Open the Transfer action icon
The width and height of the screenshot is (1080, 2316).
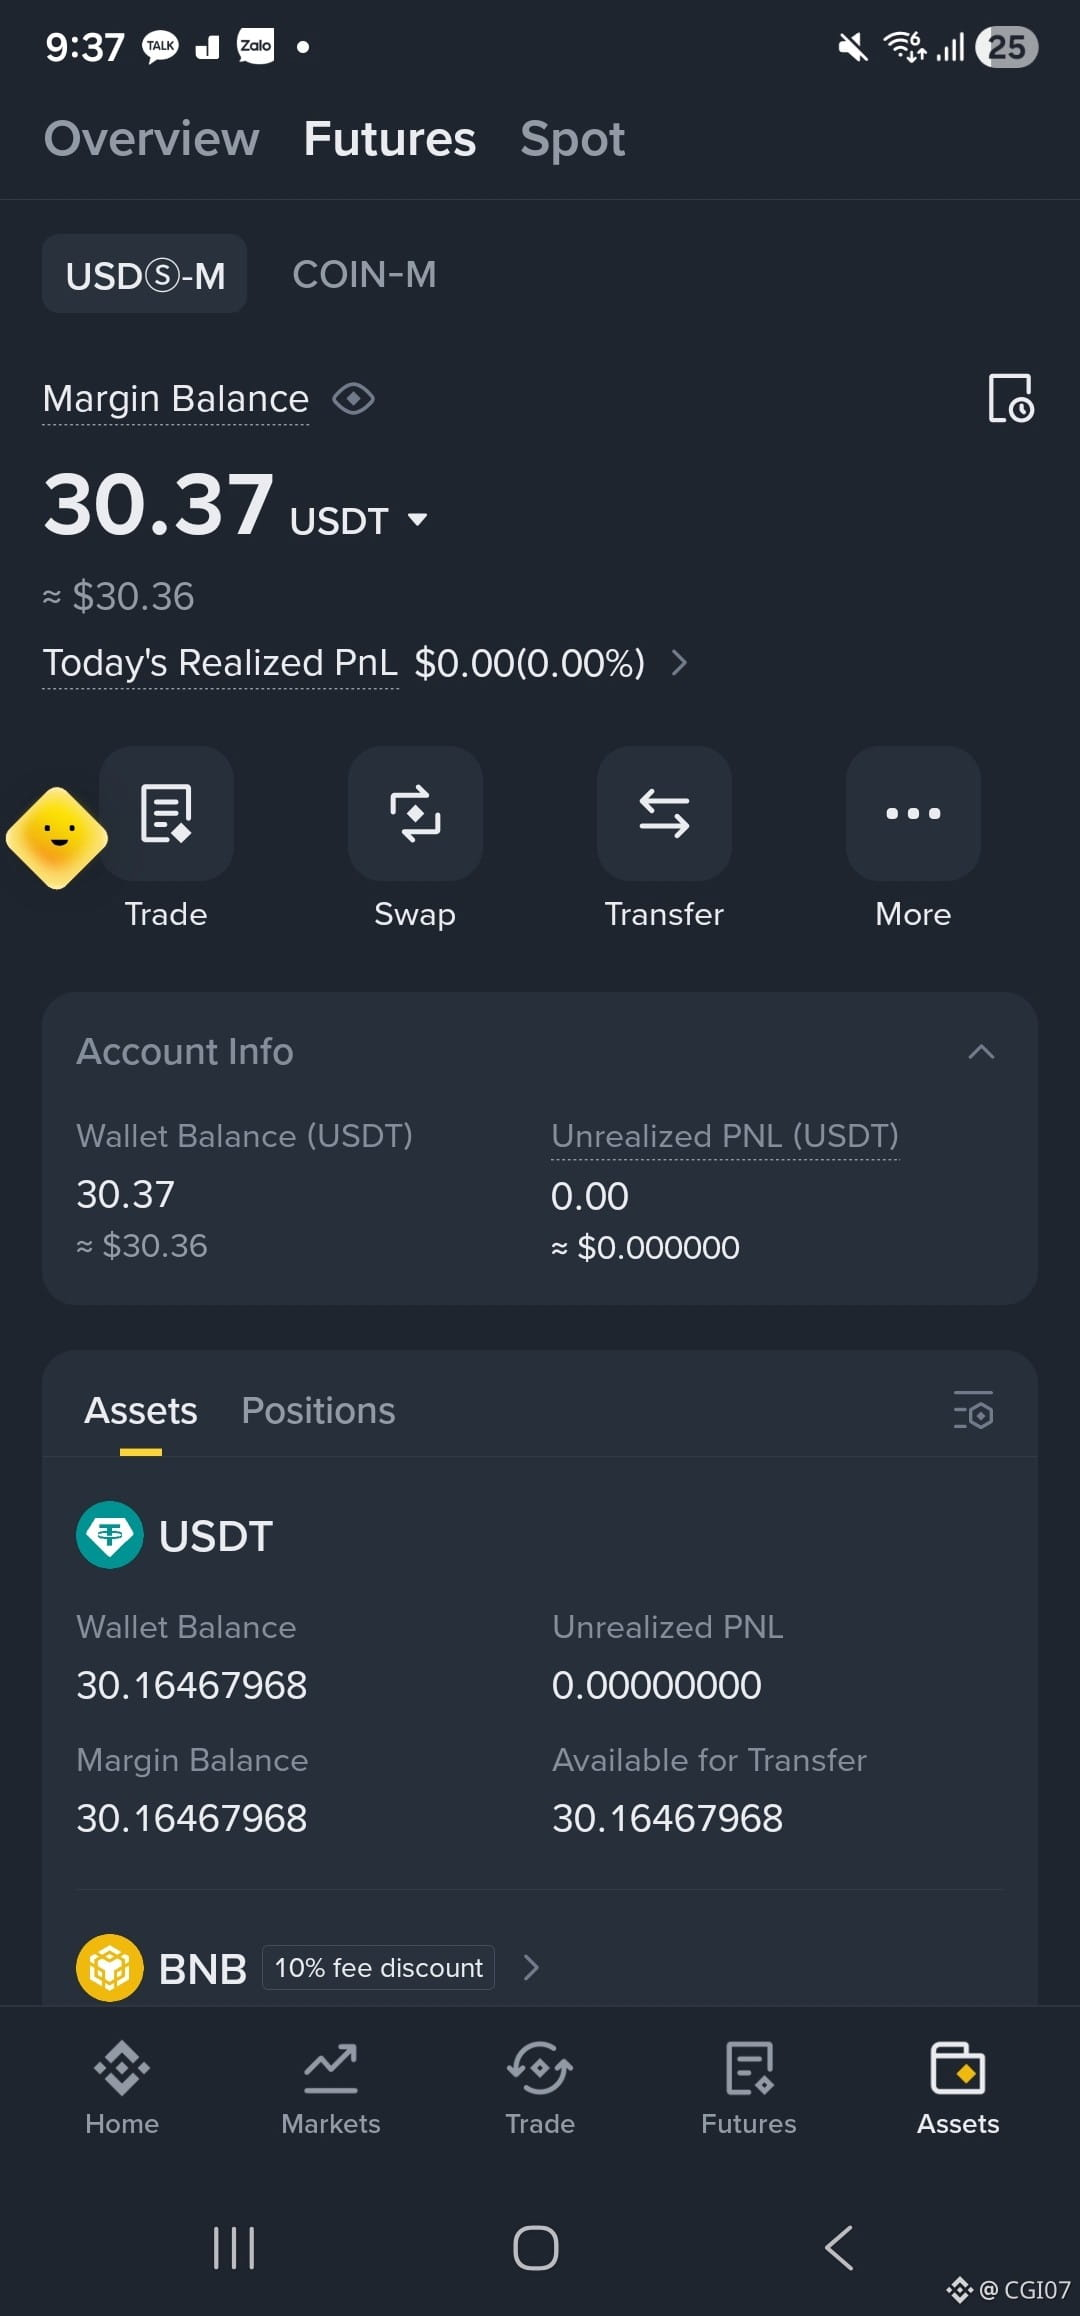point(664,813)
